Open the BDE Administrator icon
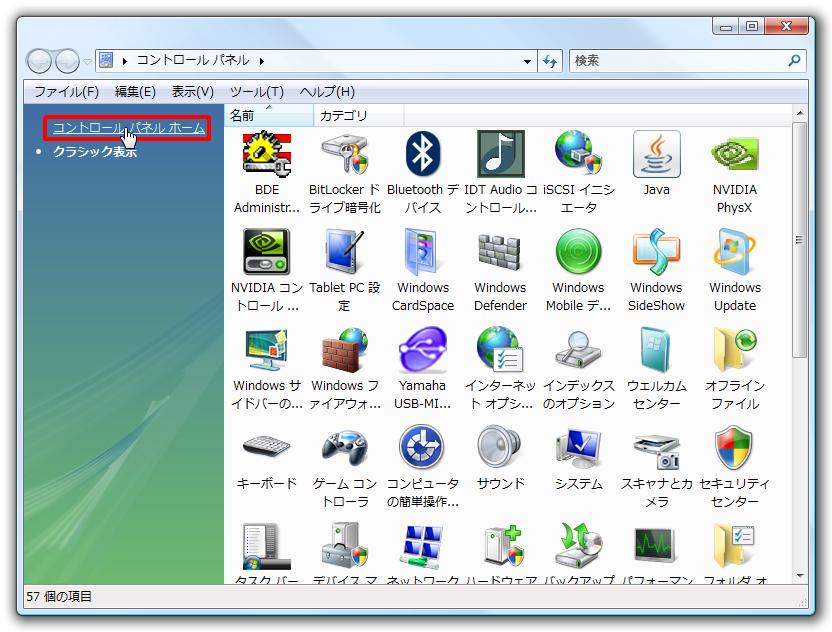This screenshot has width=832, height=632. [x=266, y=155]
